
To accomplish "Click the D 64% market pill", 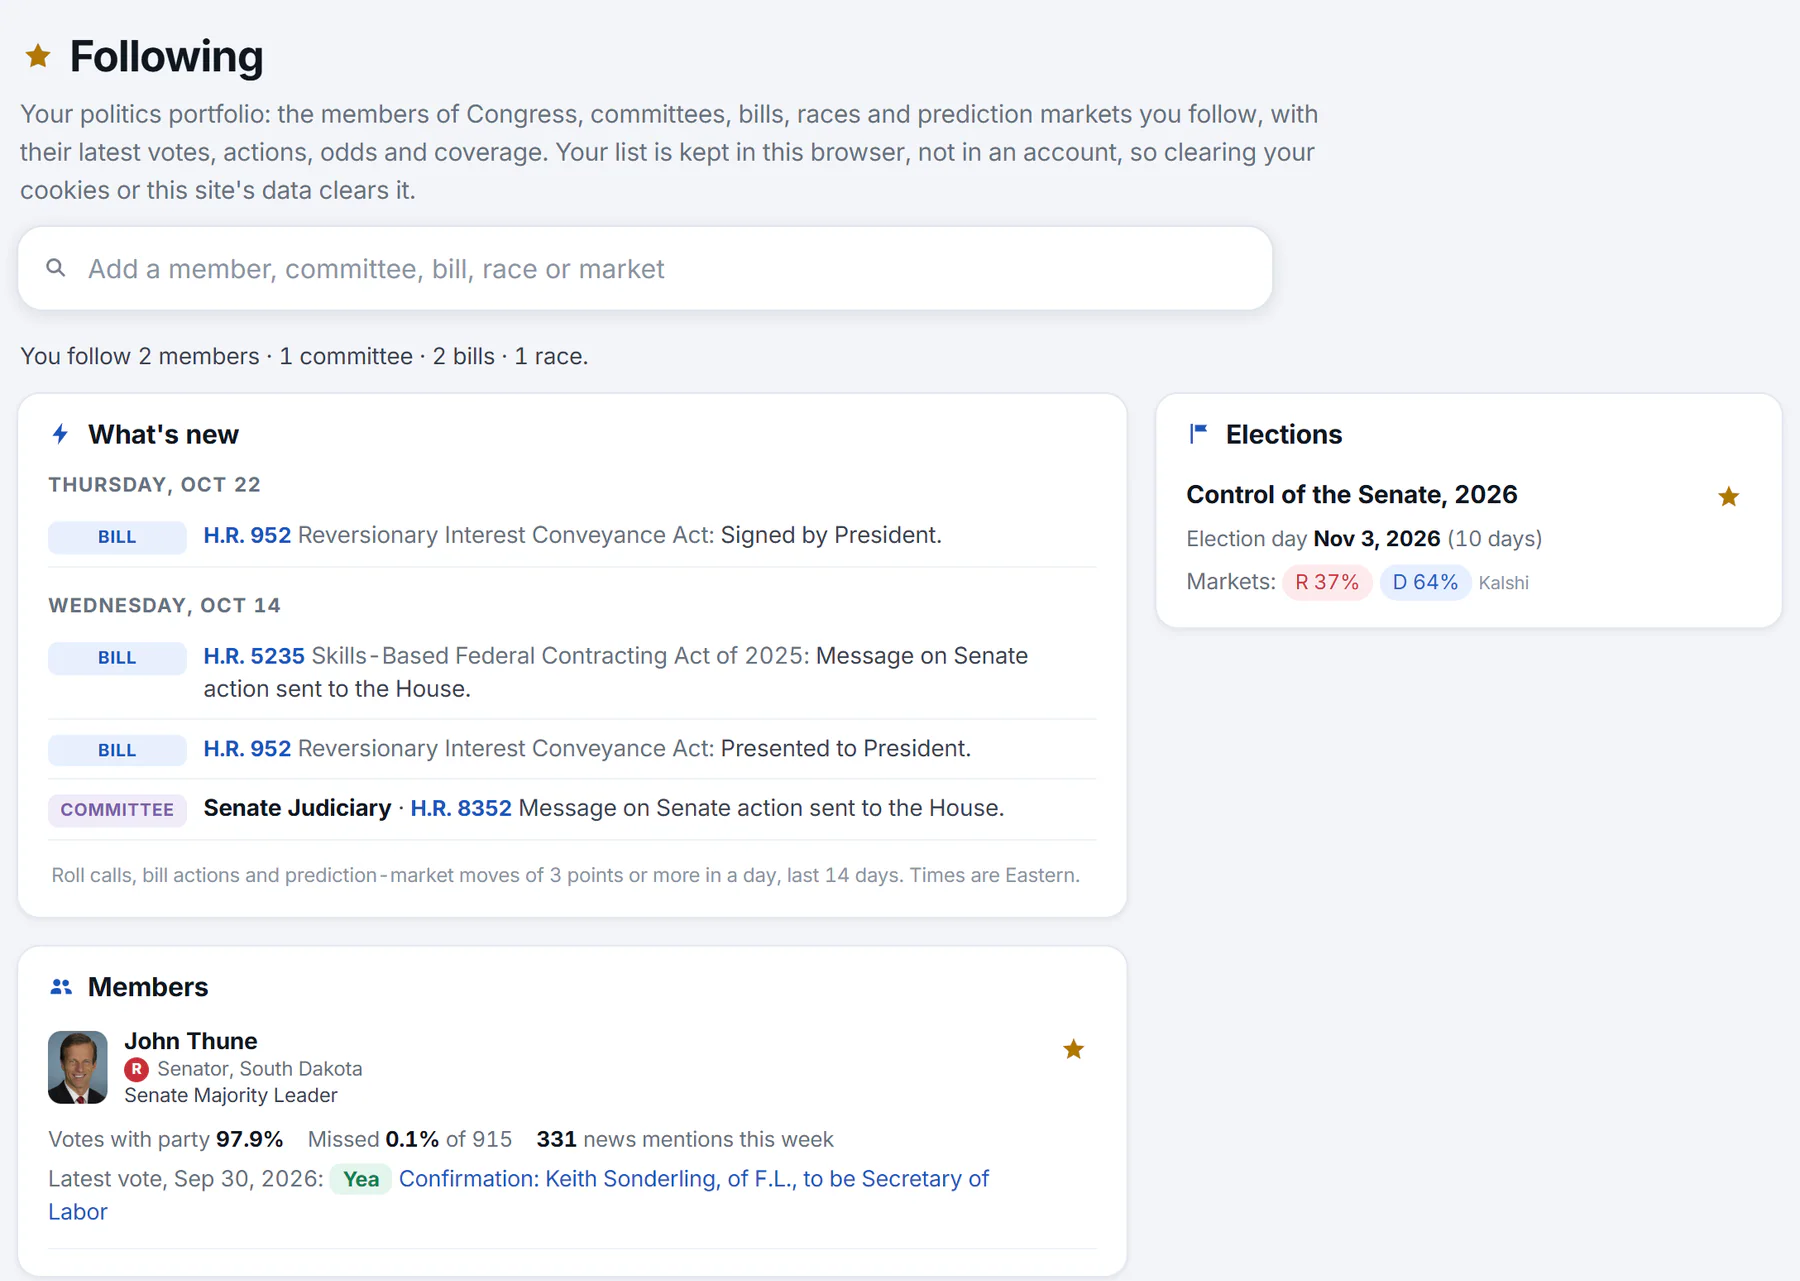I will pos(1425,582).
